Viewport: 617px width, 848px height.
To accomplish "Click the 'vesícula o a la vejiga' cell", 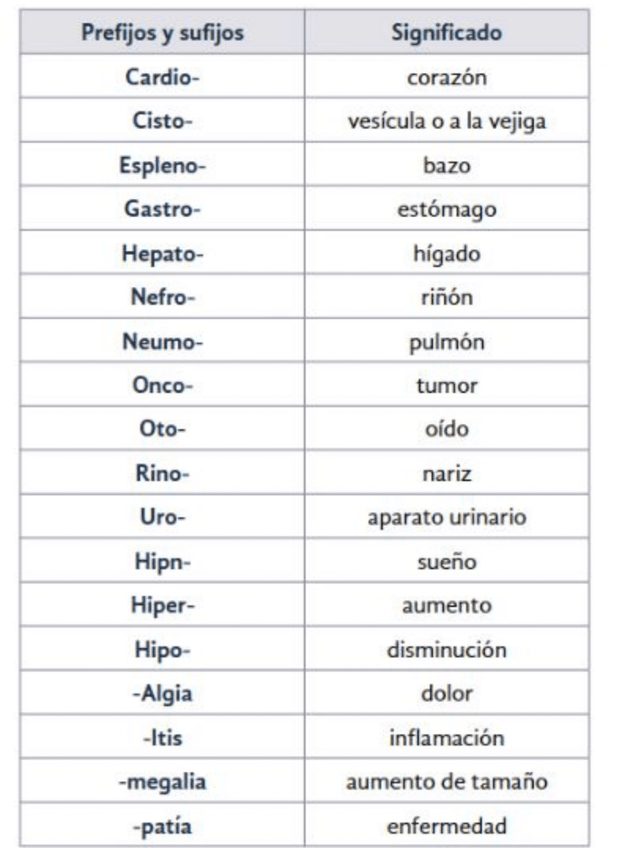I will (x=446, y=121).
